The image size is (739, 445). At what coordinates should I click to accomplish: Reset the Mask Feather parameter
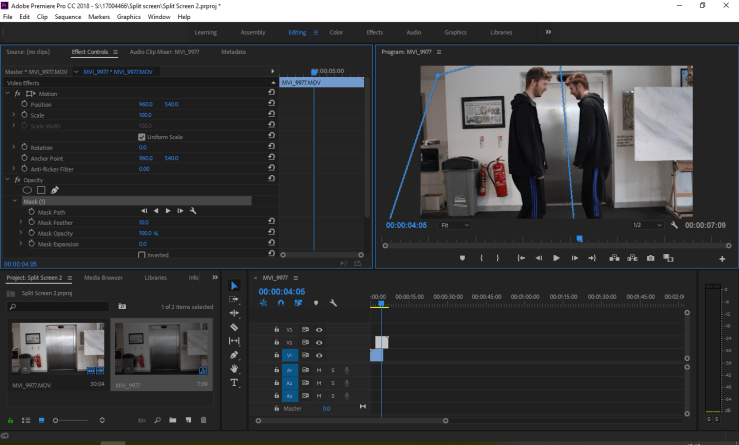271,222
